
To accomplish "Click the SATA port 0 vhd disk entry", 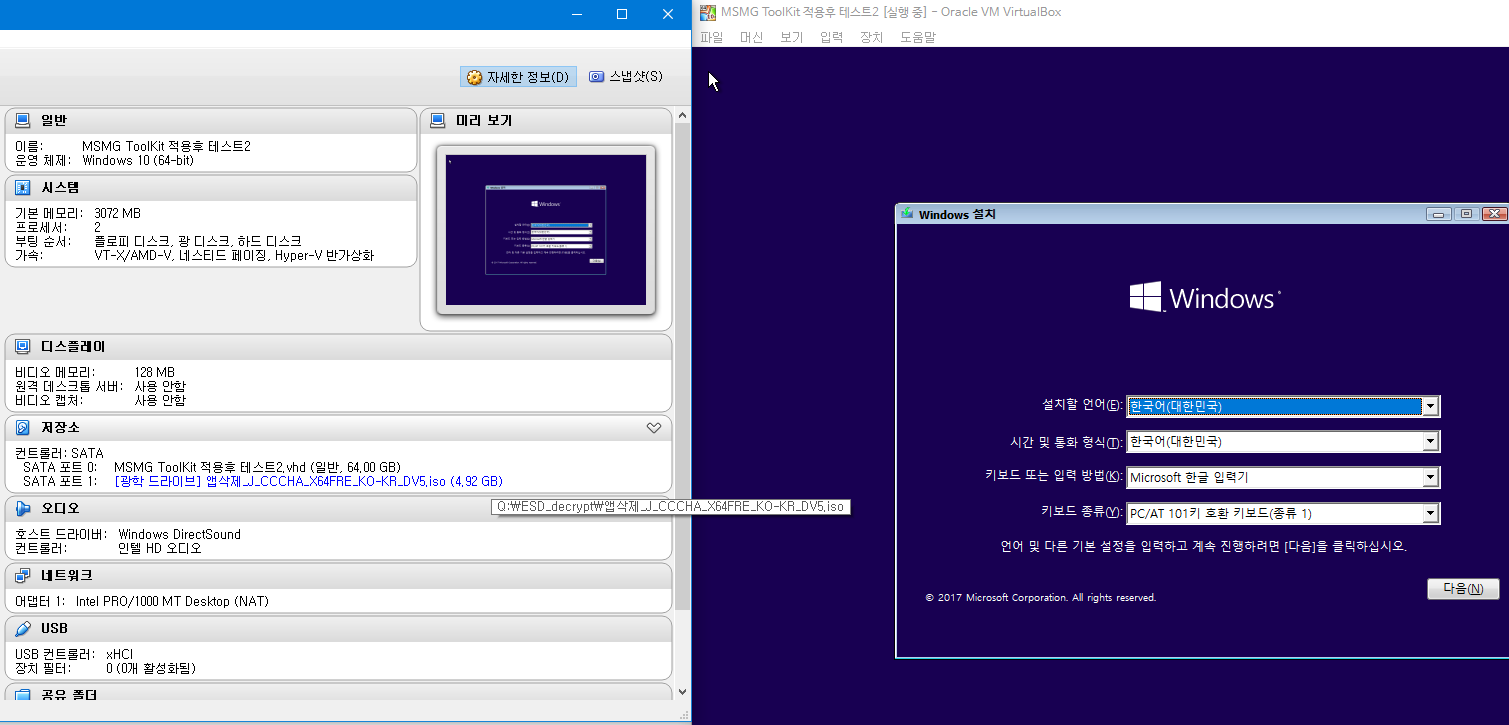I will click(257, 467).
